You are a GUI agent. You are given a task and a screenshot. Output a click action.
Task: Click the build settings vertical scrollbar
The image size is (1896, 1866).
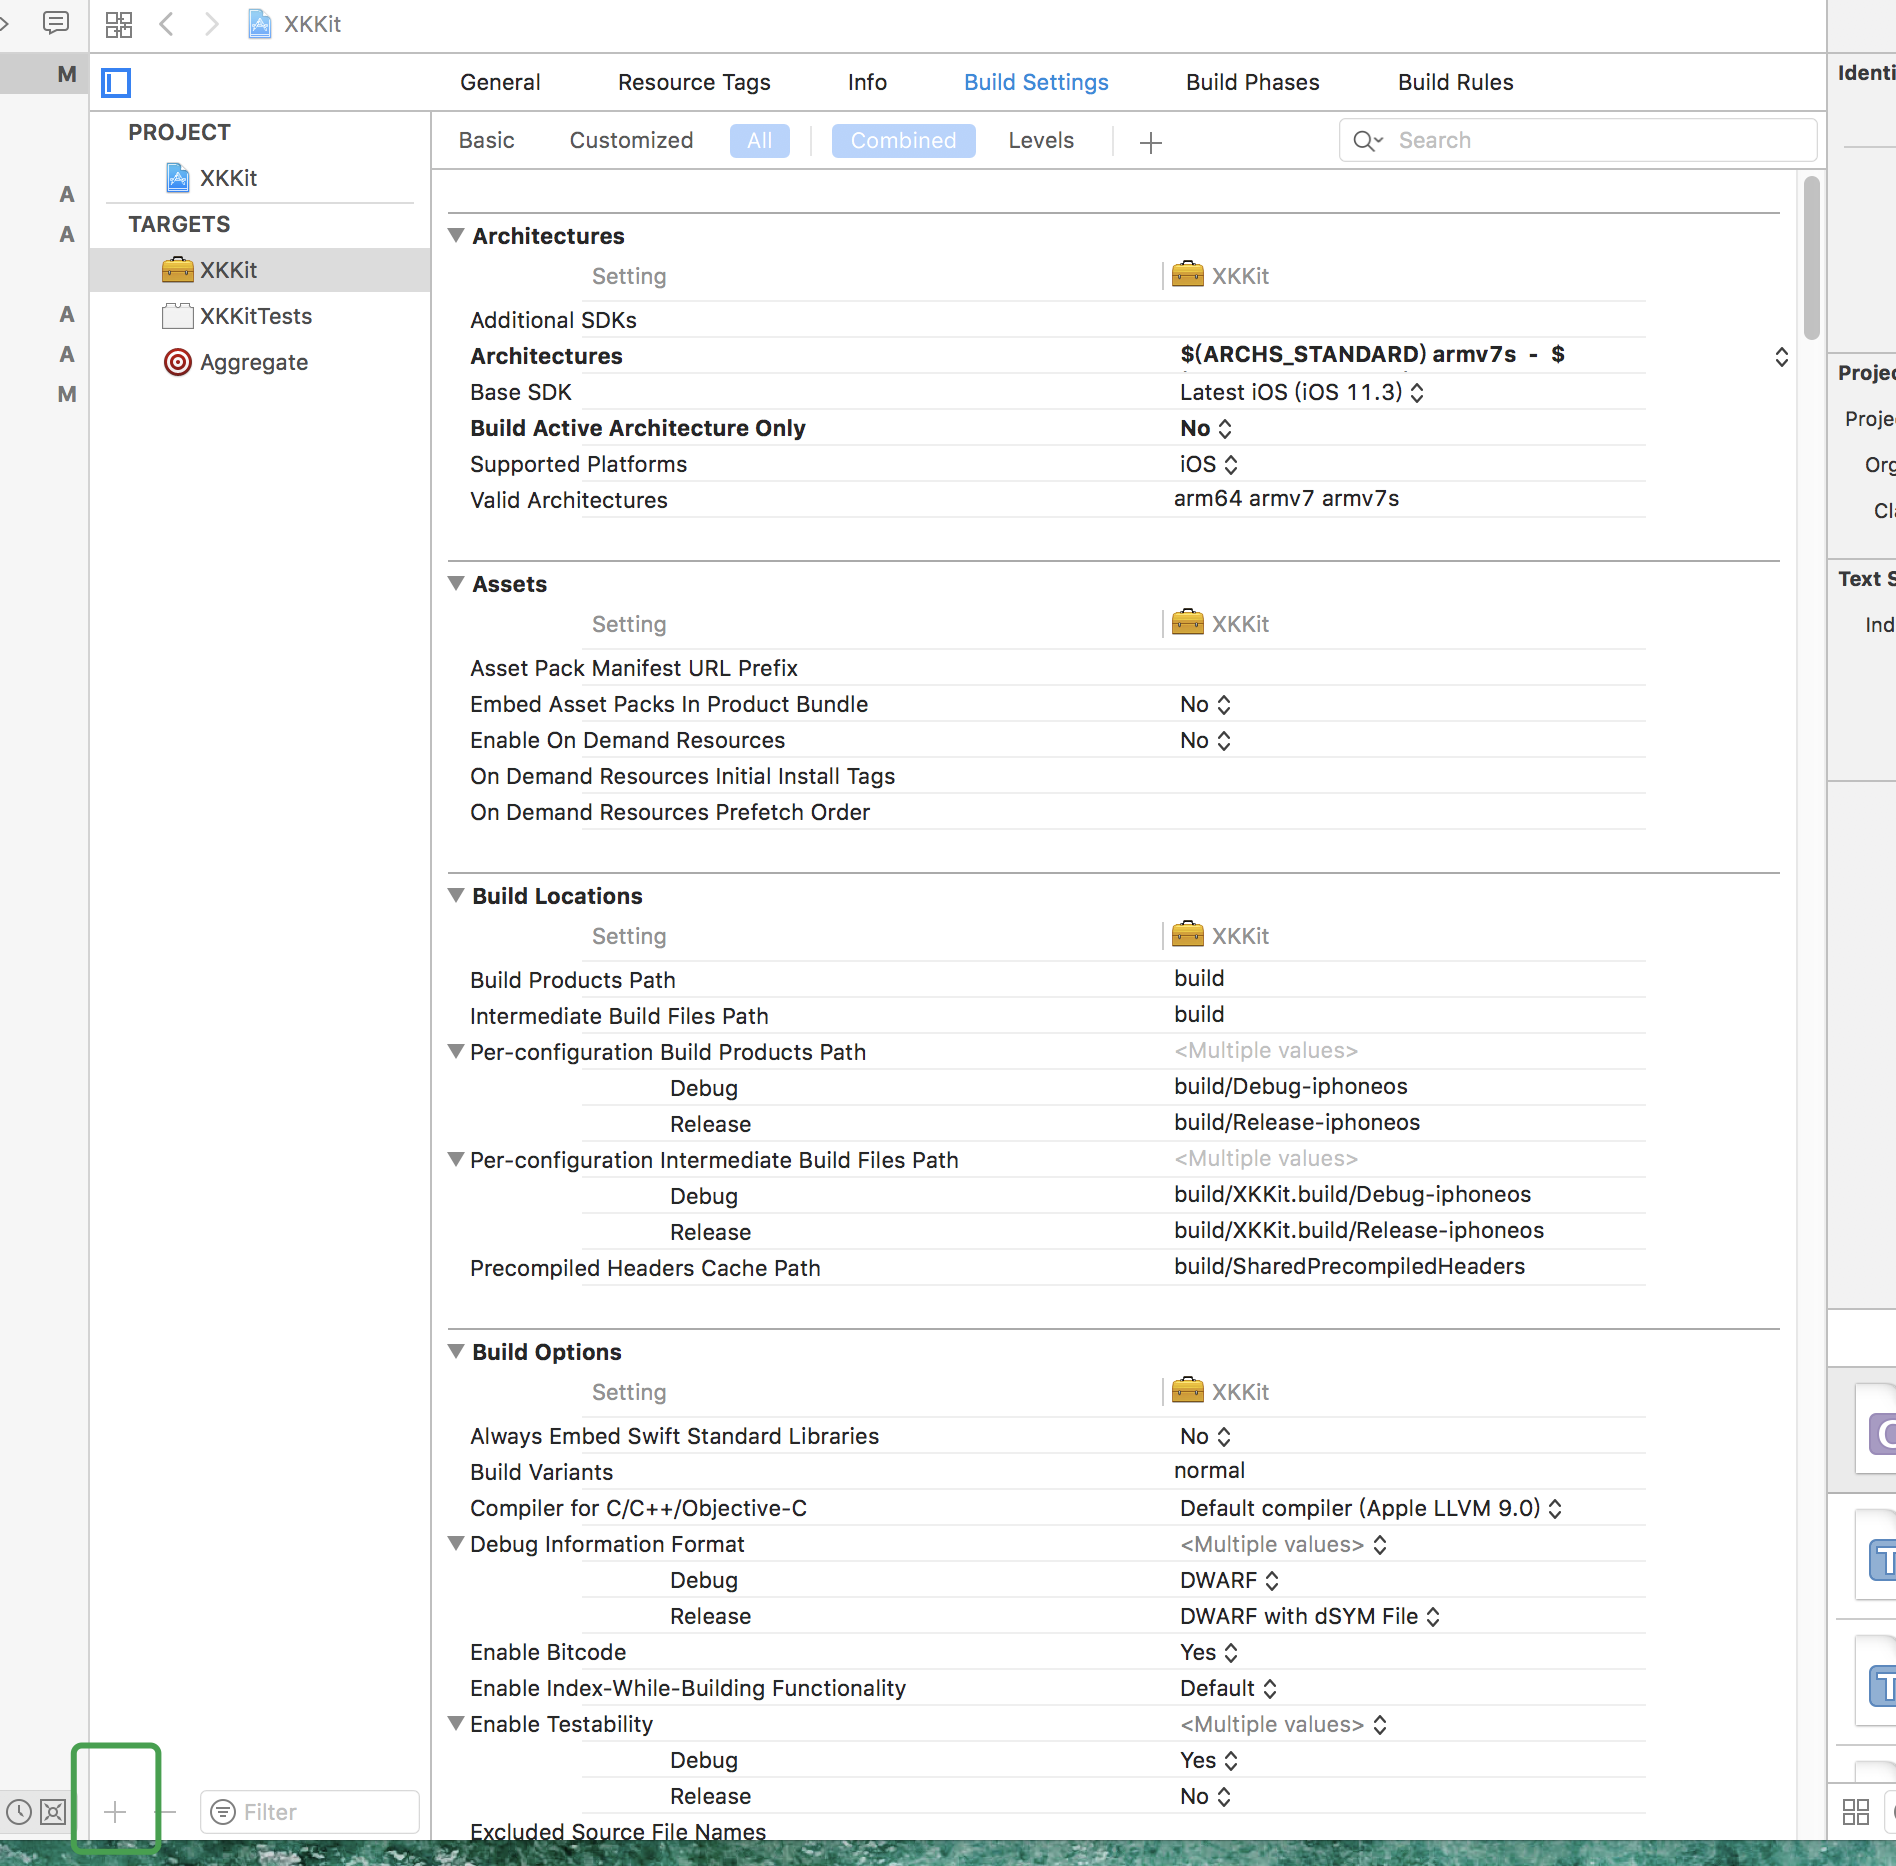coord(1811,258)
